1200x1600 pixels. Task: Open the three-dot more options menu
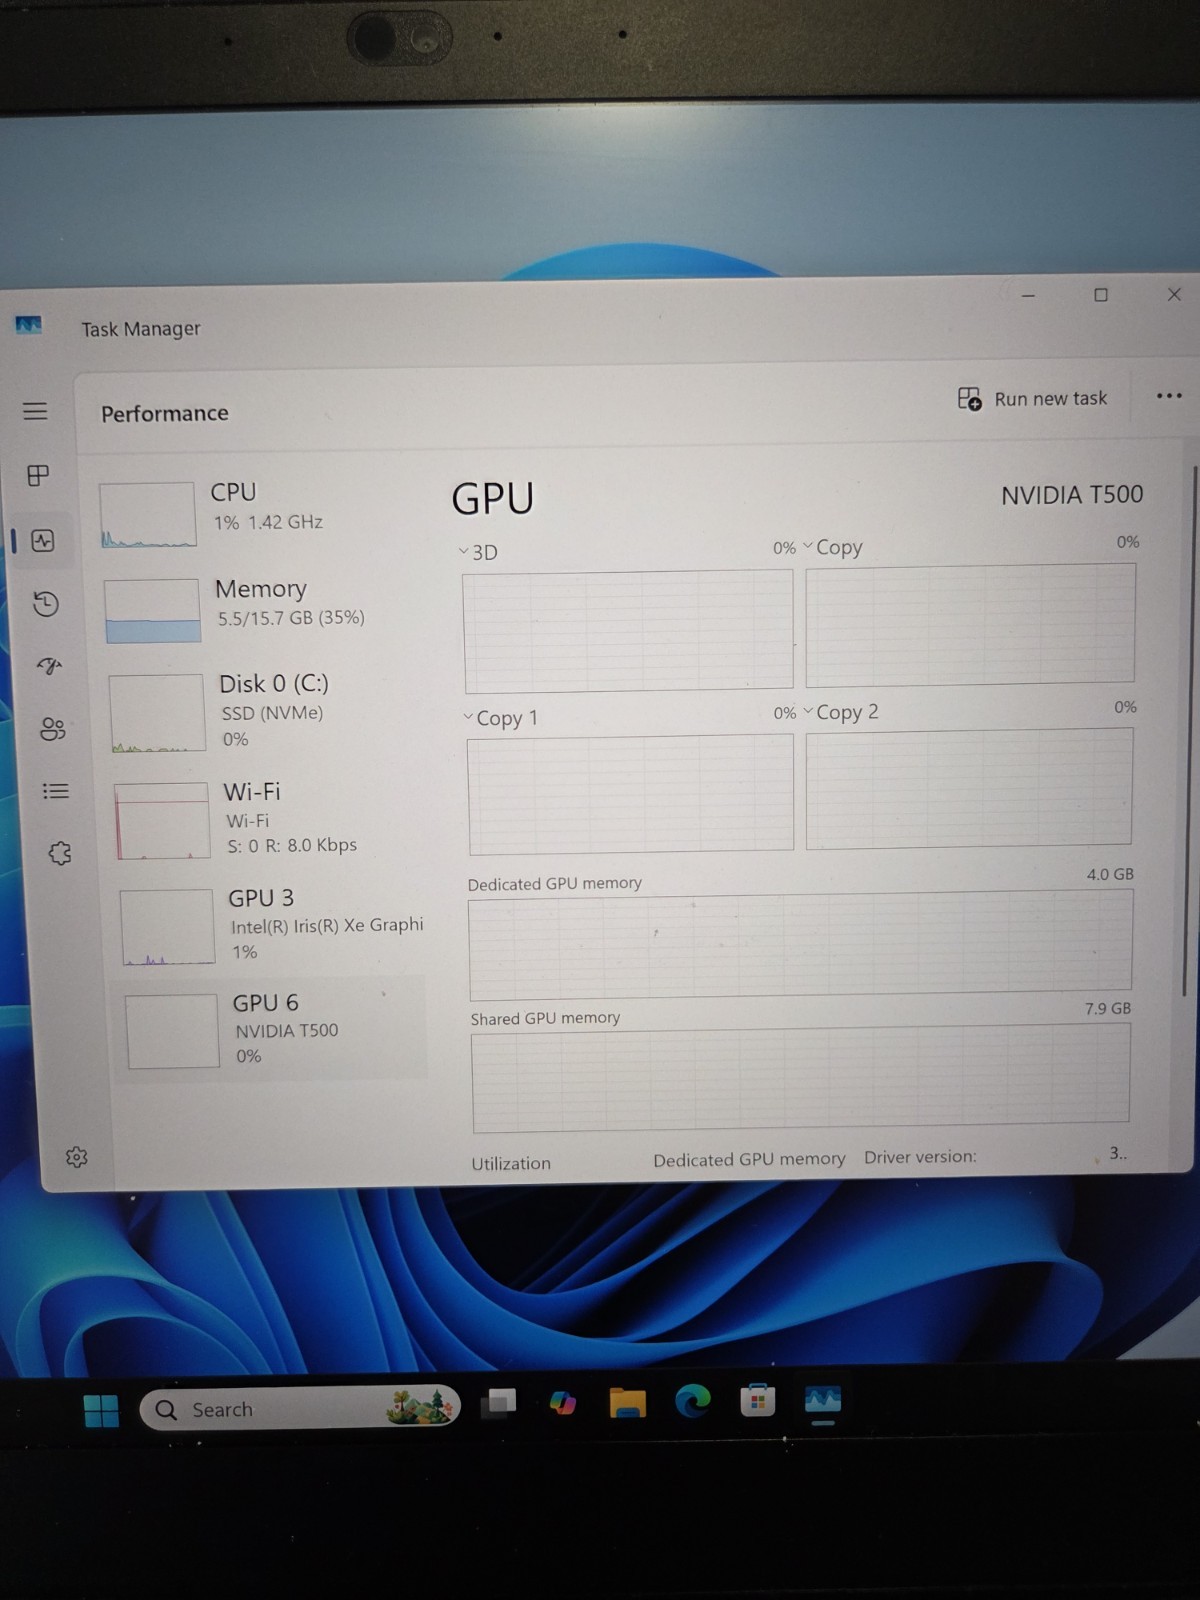coord(1168,396)
